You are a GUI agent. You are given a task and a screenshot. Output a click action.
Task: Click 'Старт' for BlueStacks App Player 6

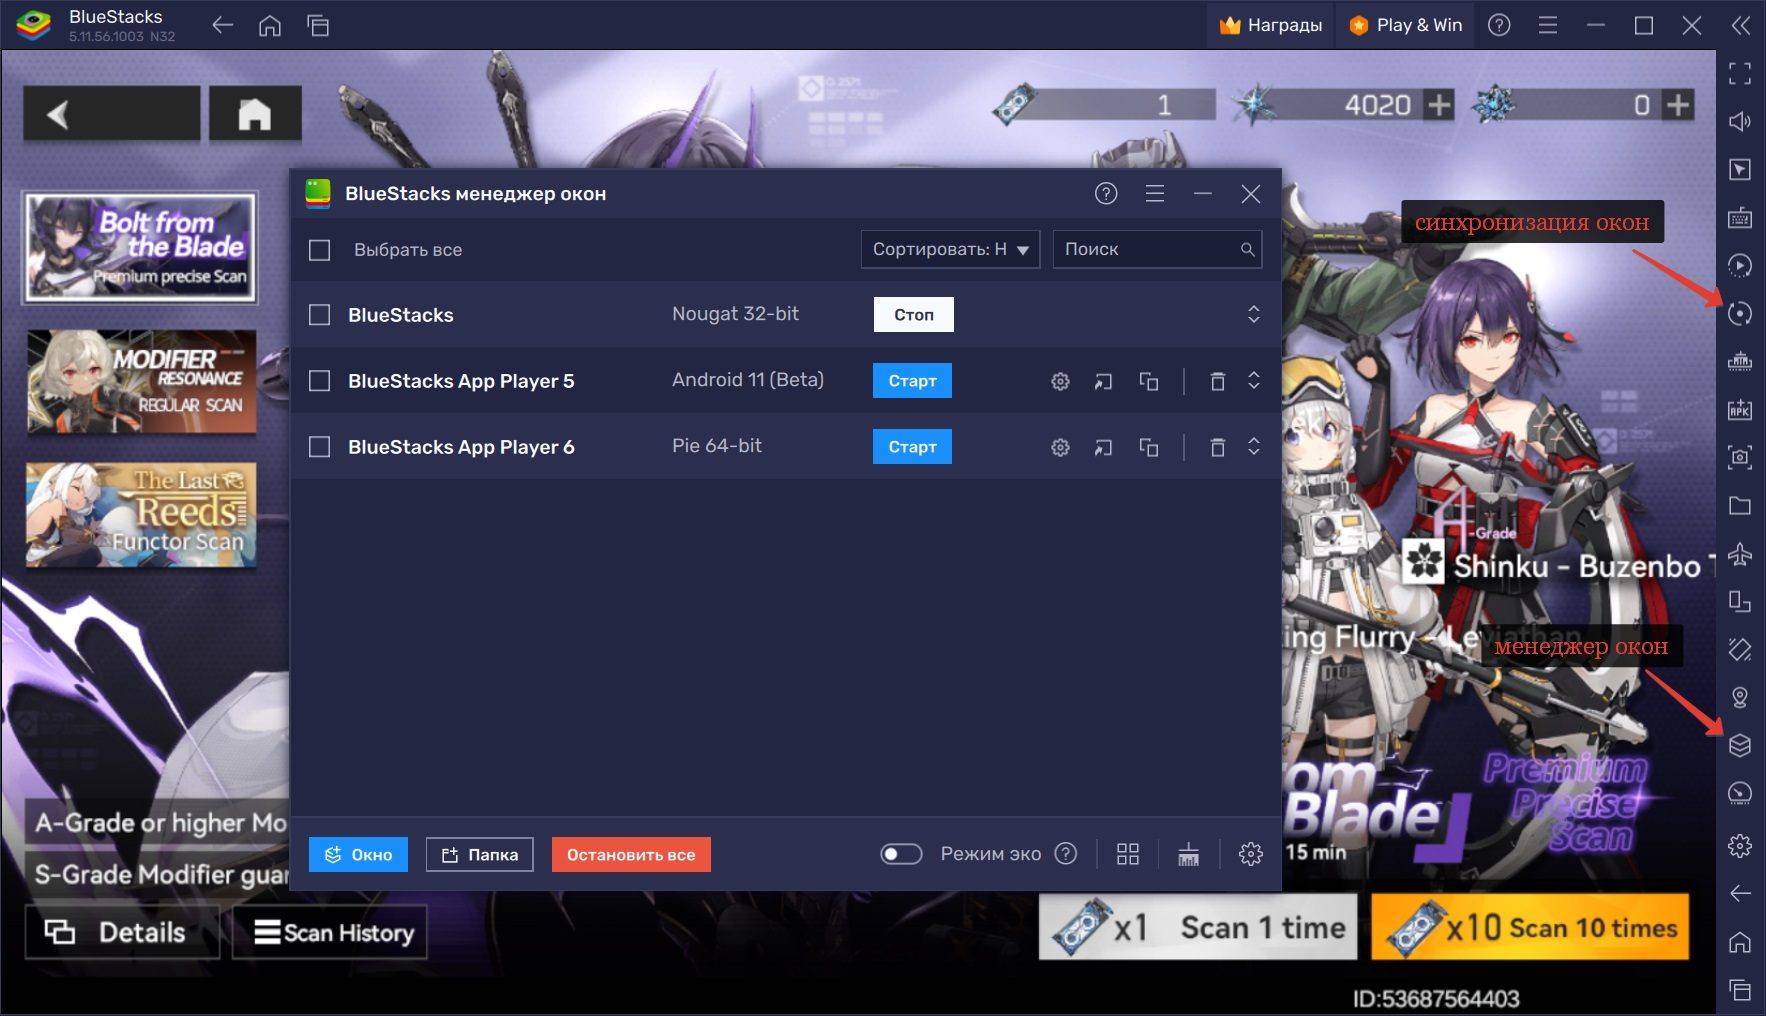point(912,447)
